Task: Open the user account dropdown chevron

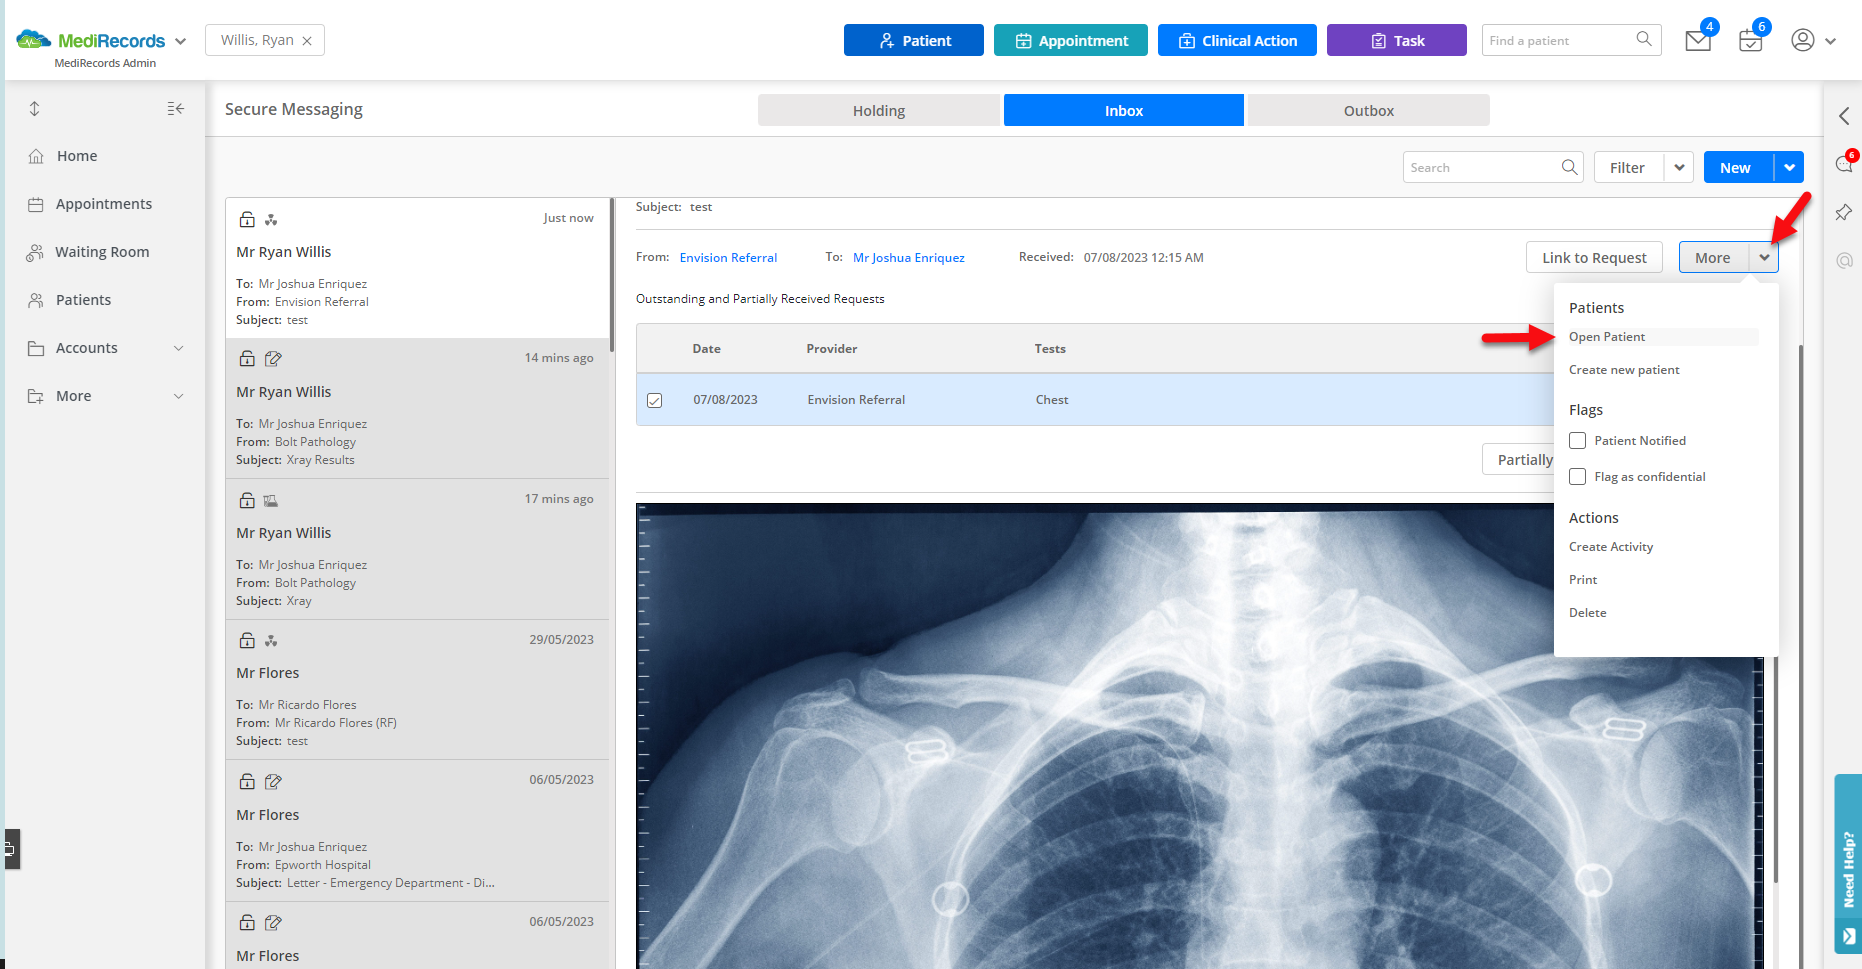Action: pyautogui.click(x=1830, y=41)
